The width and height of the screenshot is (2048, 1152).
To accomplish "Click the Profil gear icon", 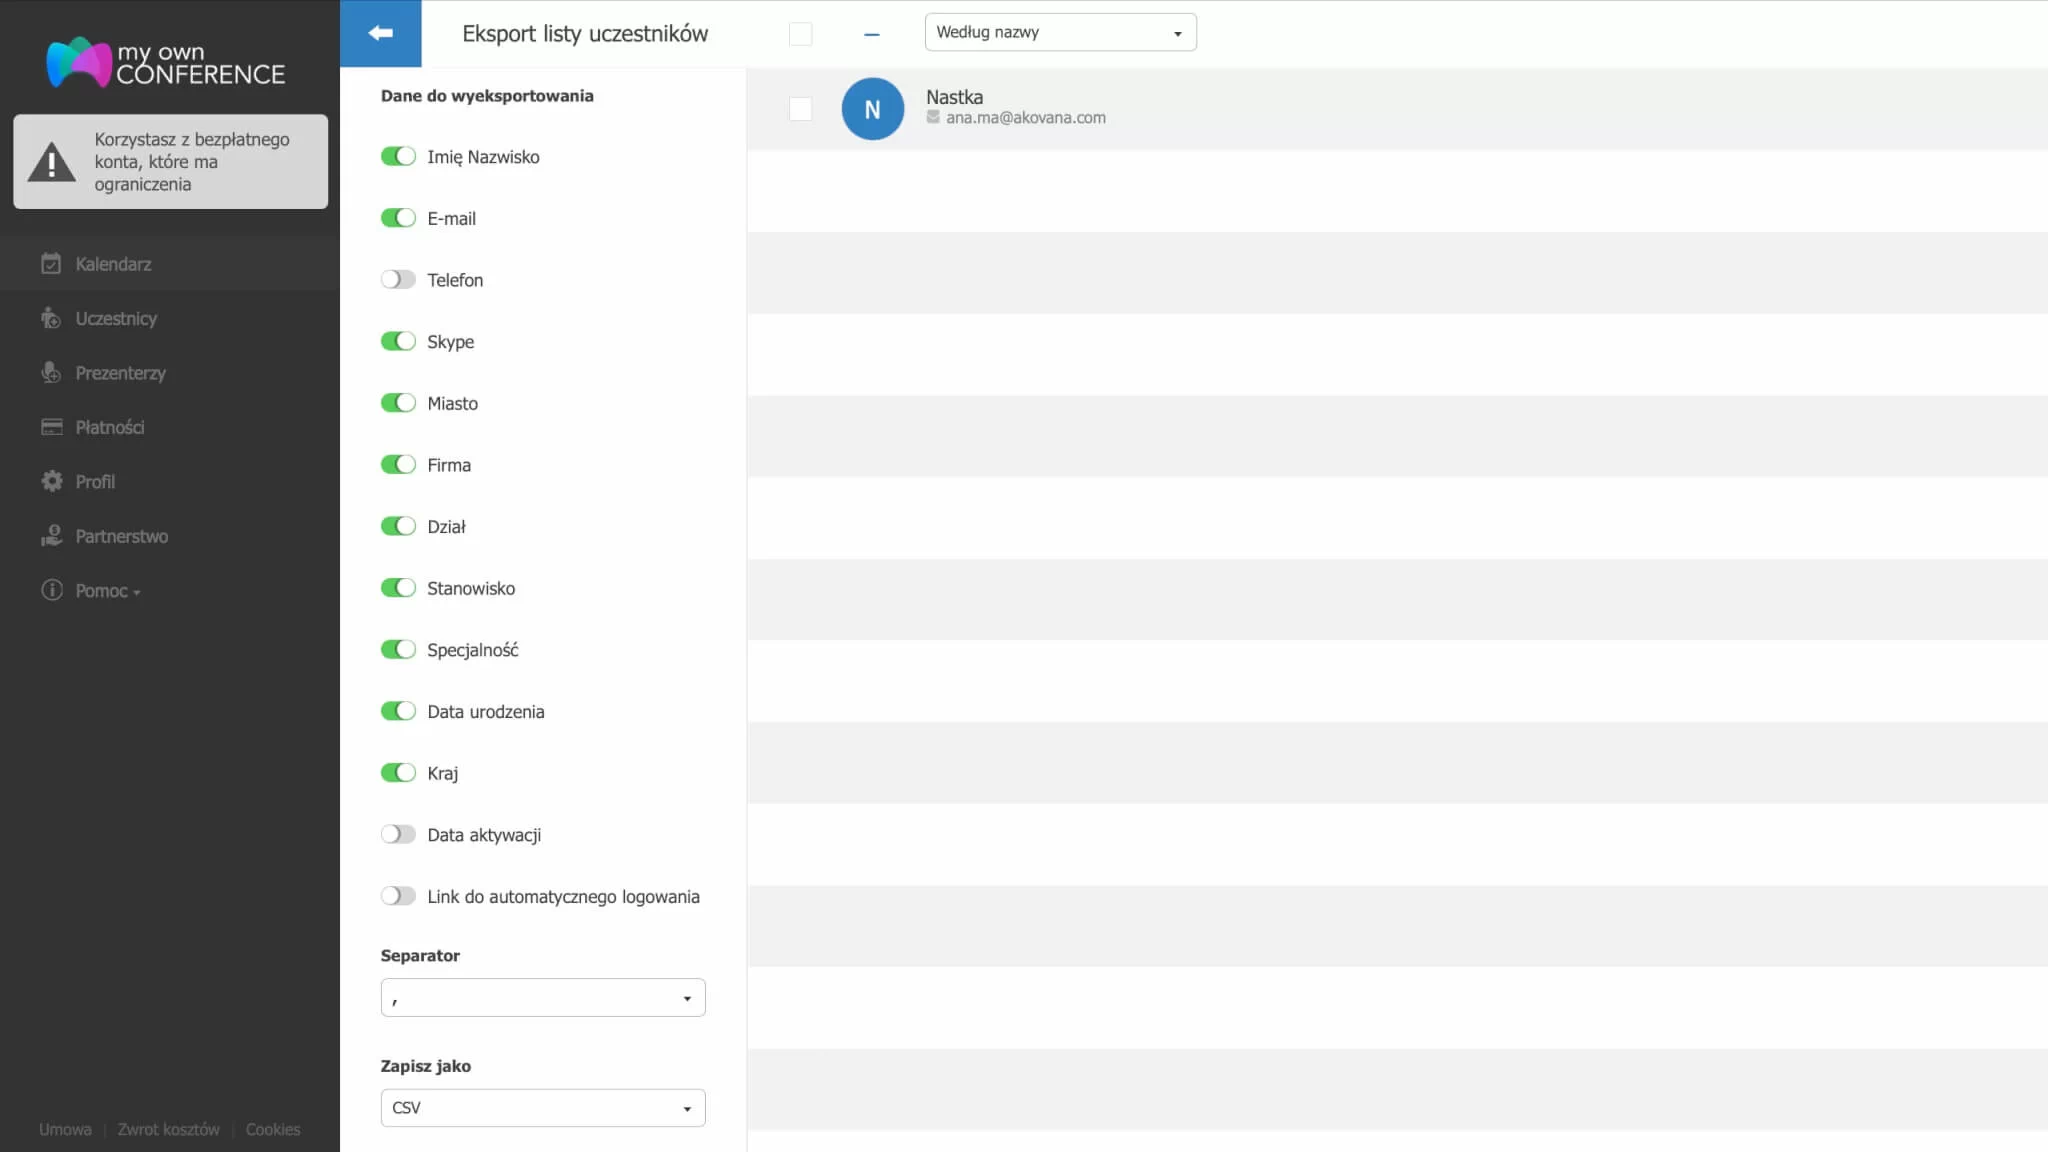I will (x=51, y=481).
